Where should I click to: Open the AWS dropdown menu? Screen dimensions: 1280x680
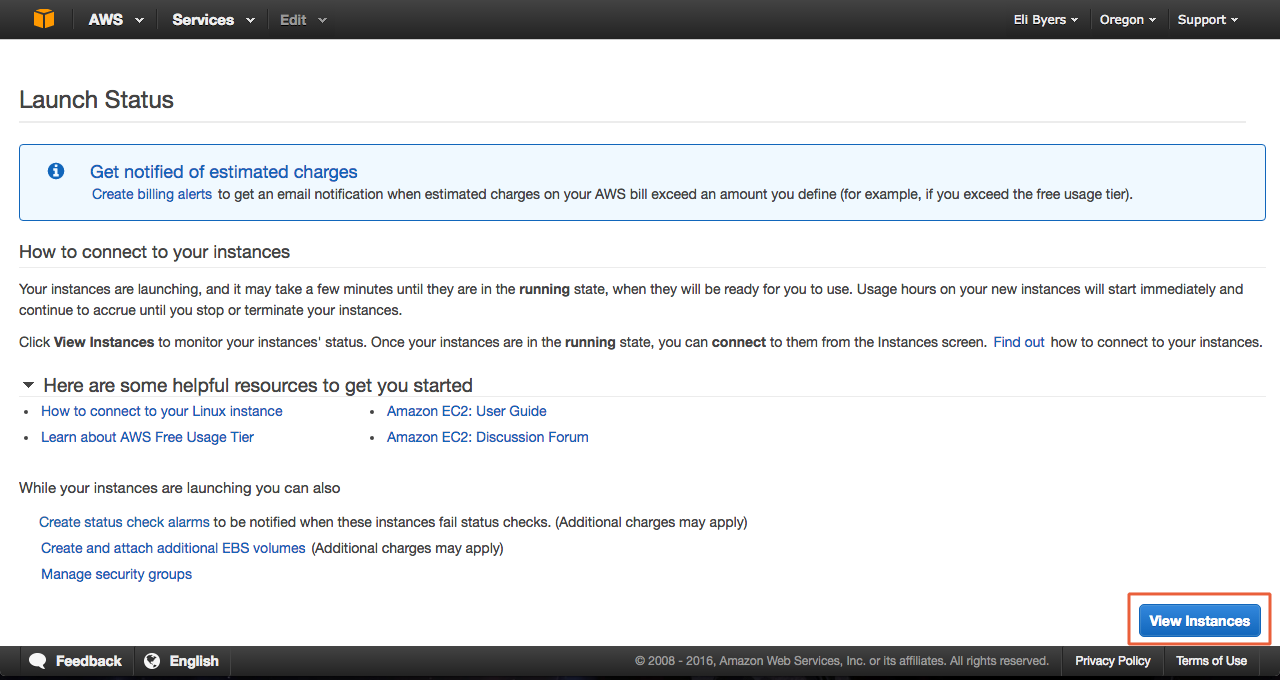116,20
